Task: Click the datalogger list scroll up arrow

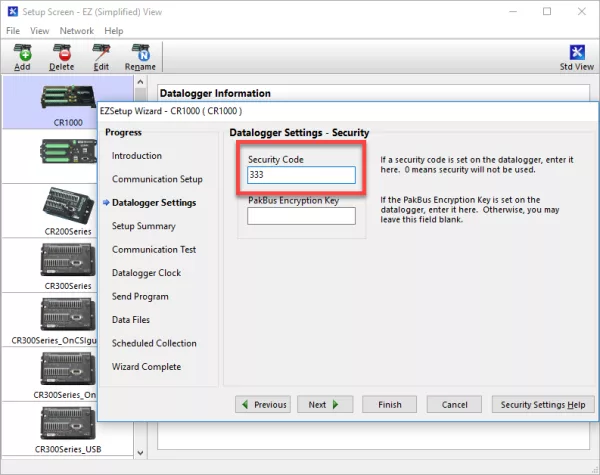Action: click(x=140, y=82)
